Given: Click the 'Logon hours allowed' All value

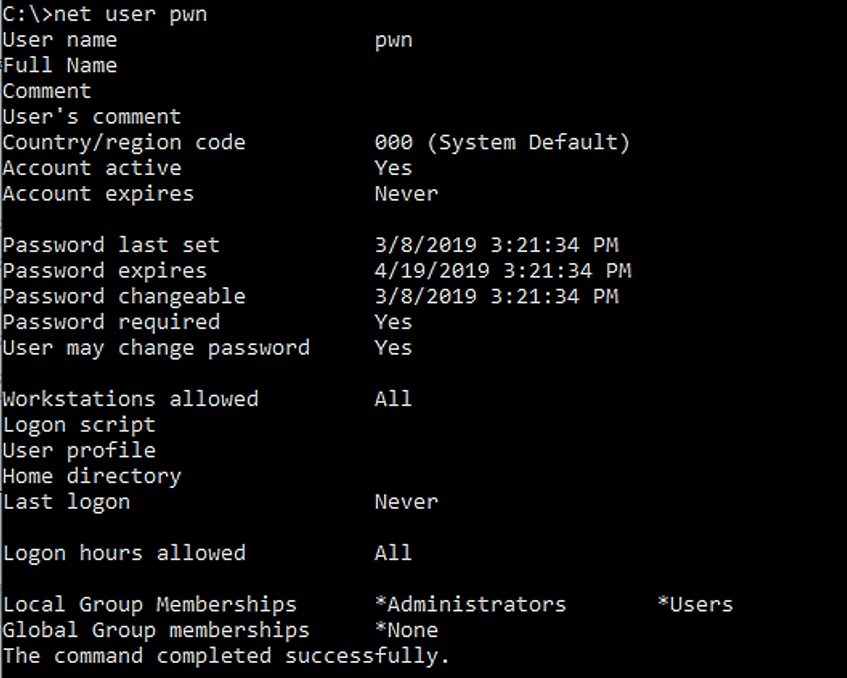Looking at the screenshot, I should 393,553.
